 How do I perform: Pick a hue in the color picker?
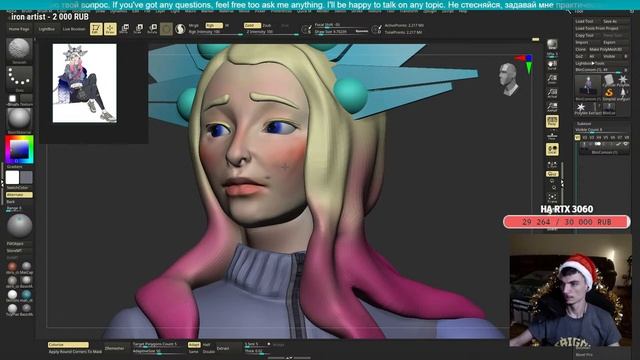[19, 150]
